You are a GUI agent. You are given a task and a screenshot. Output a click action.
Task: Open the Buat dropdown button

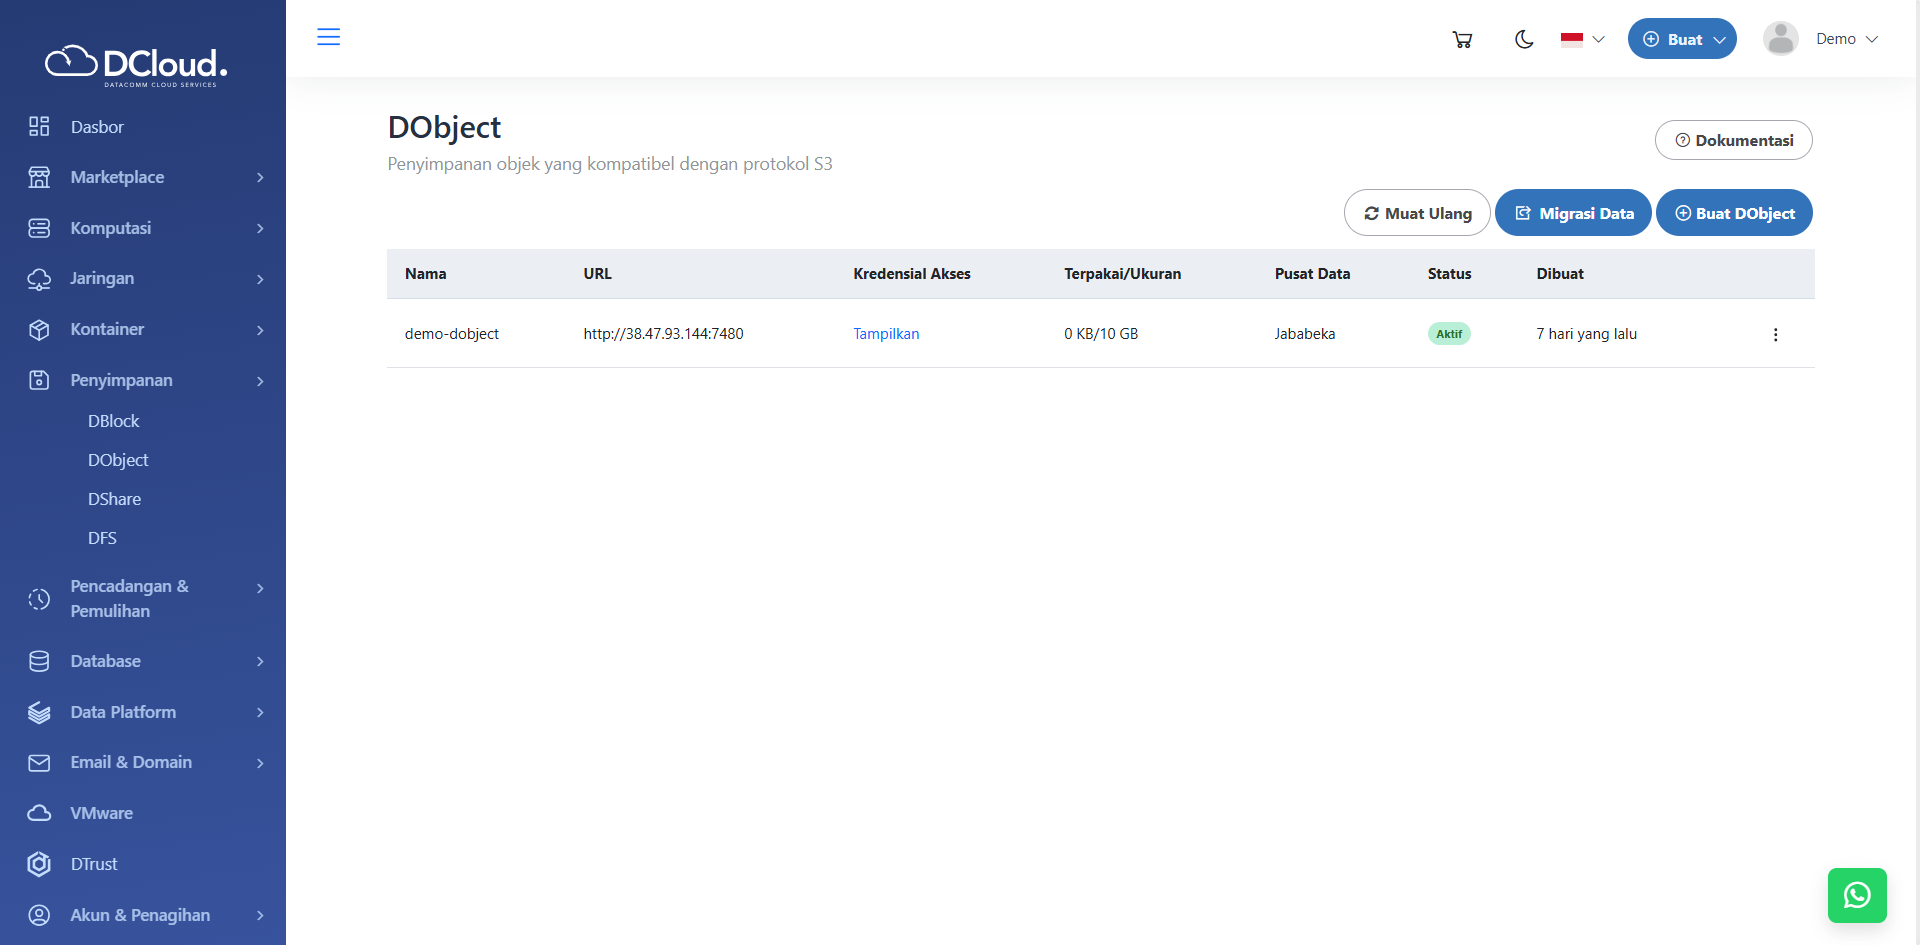(1682, 40)
